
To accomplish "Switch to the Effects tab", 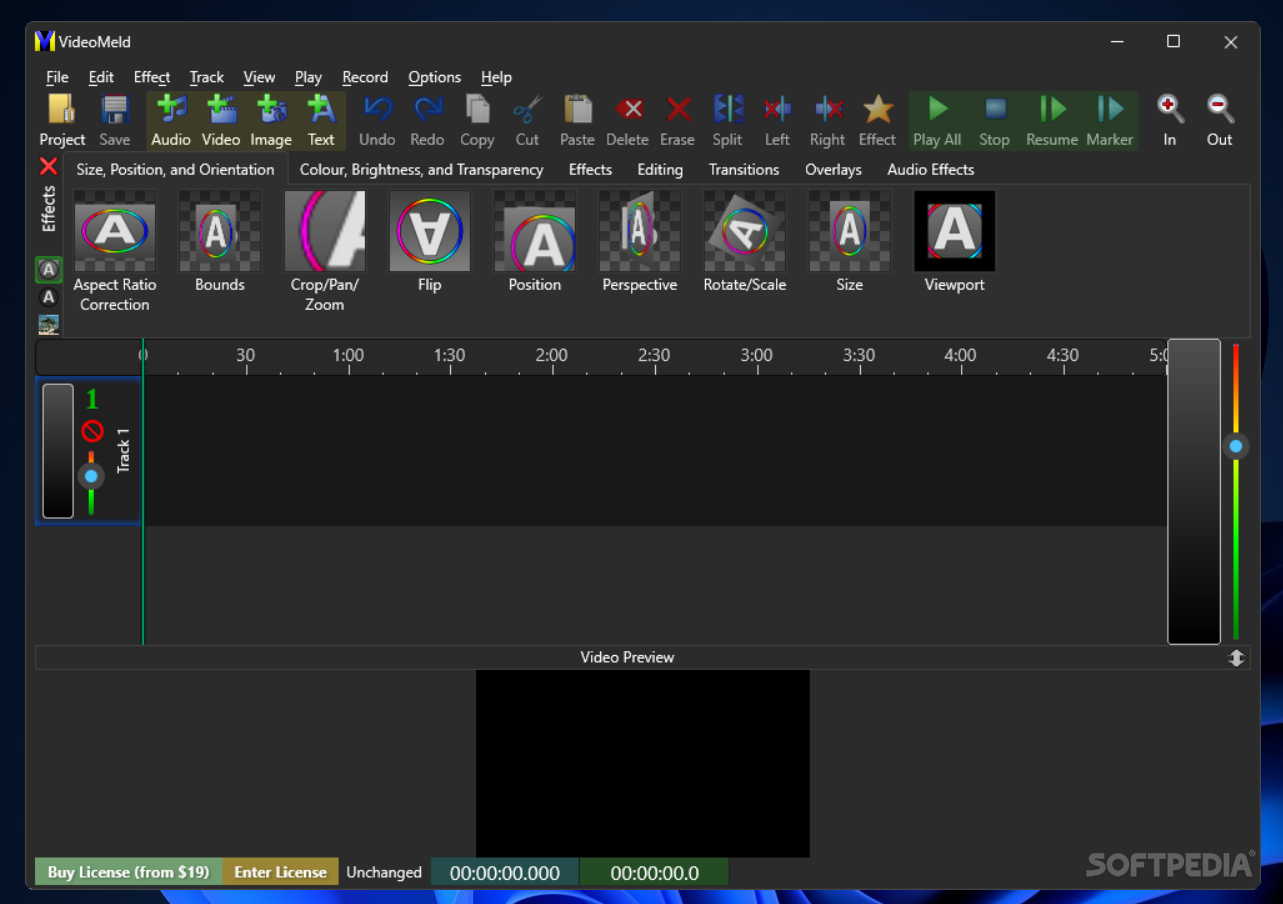I will [x=590, y=169].
